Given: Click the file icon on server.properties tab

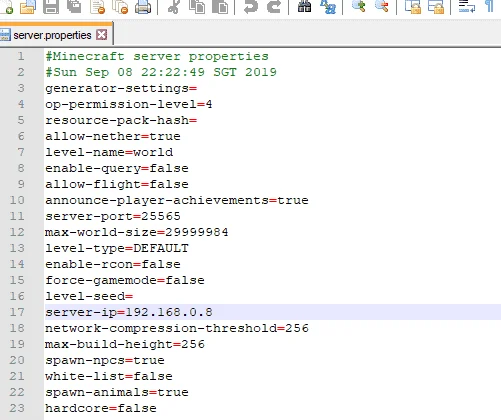Looking at the screenshot, I should (x=5, y=35).
